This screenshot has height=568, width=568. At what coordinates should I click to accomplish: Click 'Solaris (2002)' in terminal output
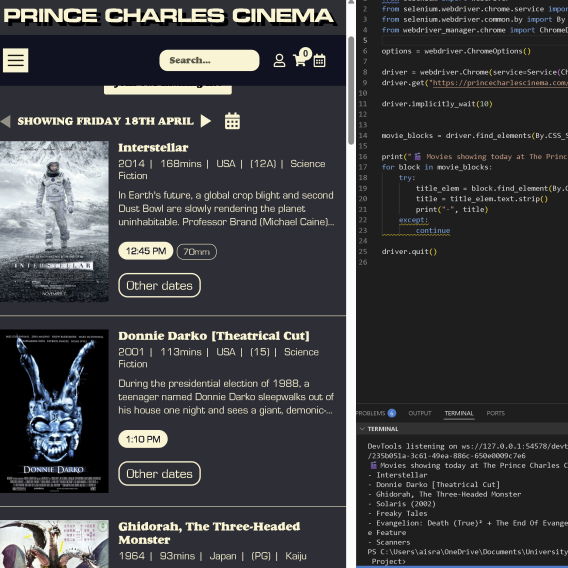[406, 504]
